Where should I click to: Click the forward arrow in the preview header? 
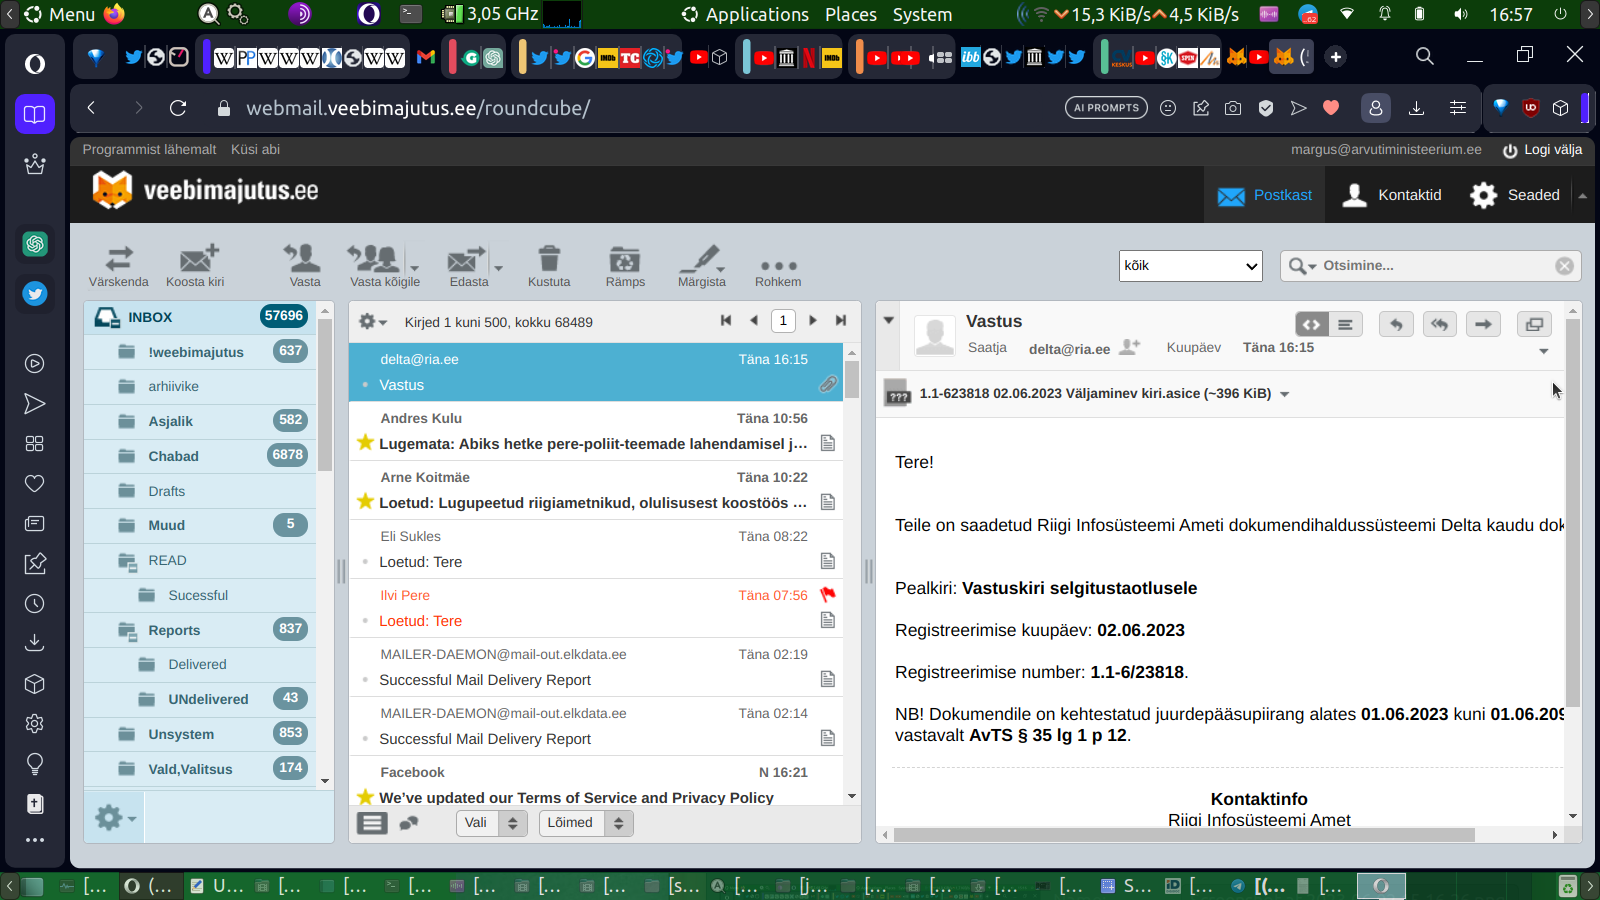point(1484,324)
